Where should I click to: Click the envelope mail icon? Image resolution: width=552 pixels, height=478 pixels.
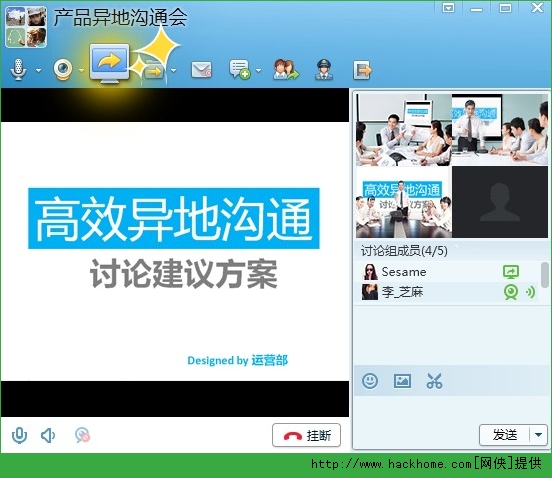point(201,69)
